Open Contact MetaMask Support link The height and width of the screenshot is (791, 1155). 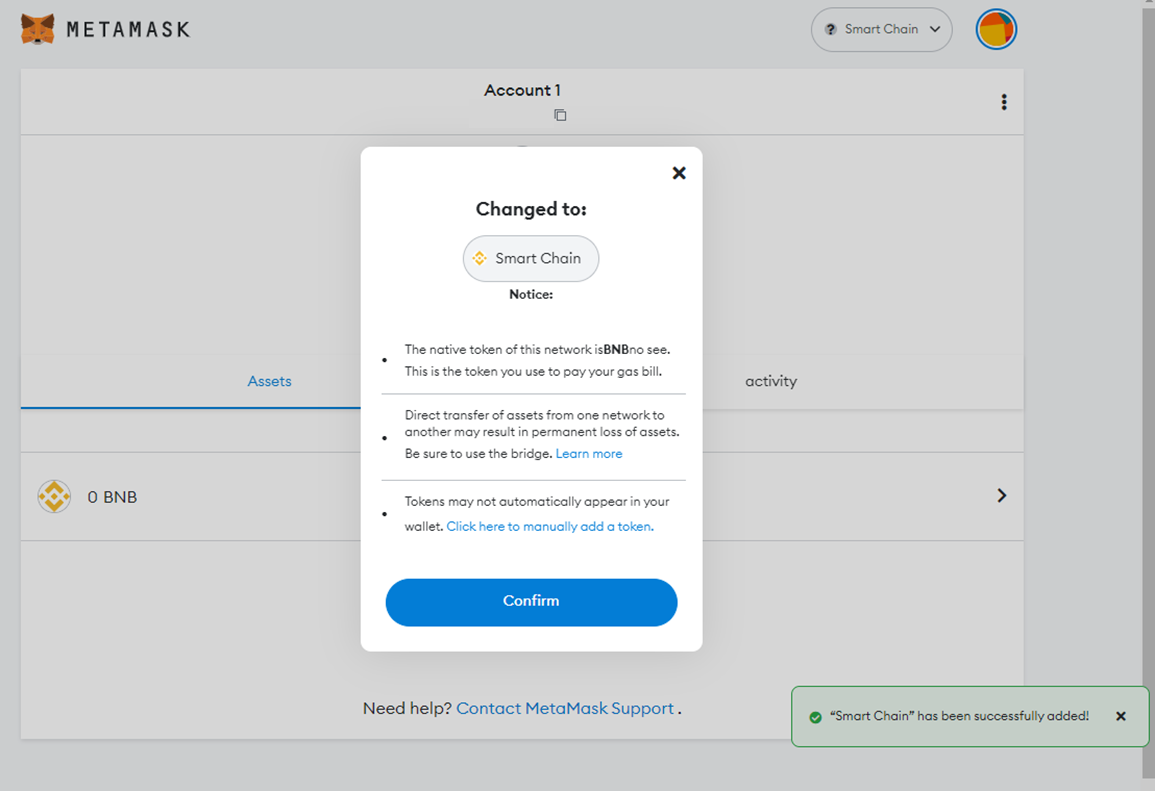click(565, 708)
